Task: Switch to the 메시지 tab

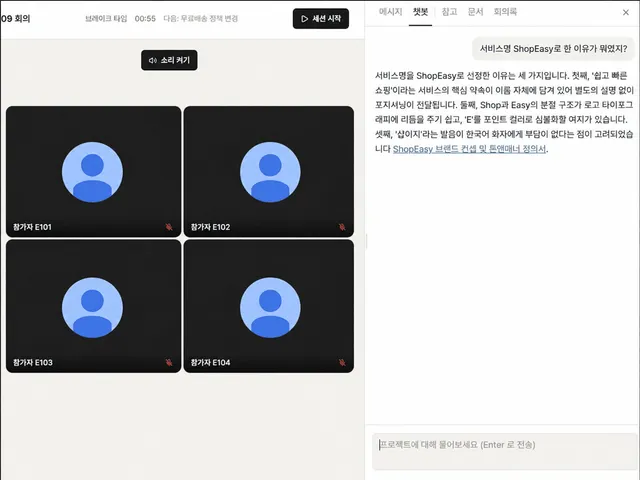Action: pyautogui.click(x=390, y=12)
